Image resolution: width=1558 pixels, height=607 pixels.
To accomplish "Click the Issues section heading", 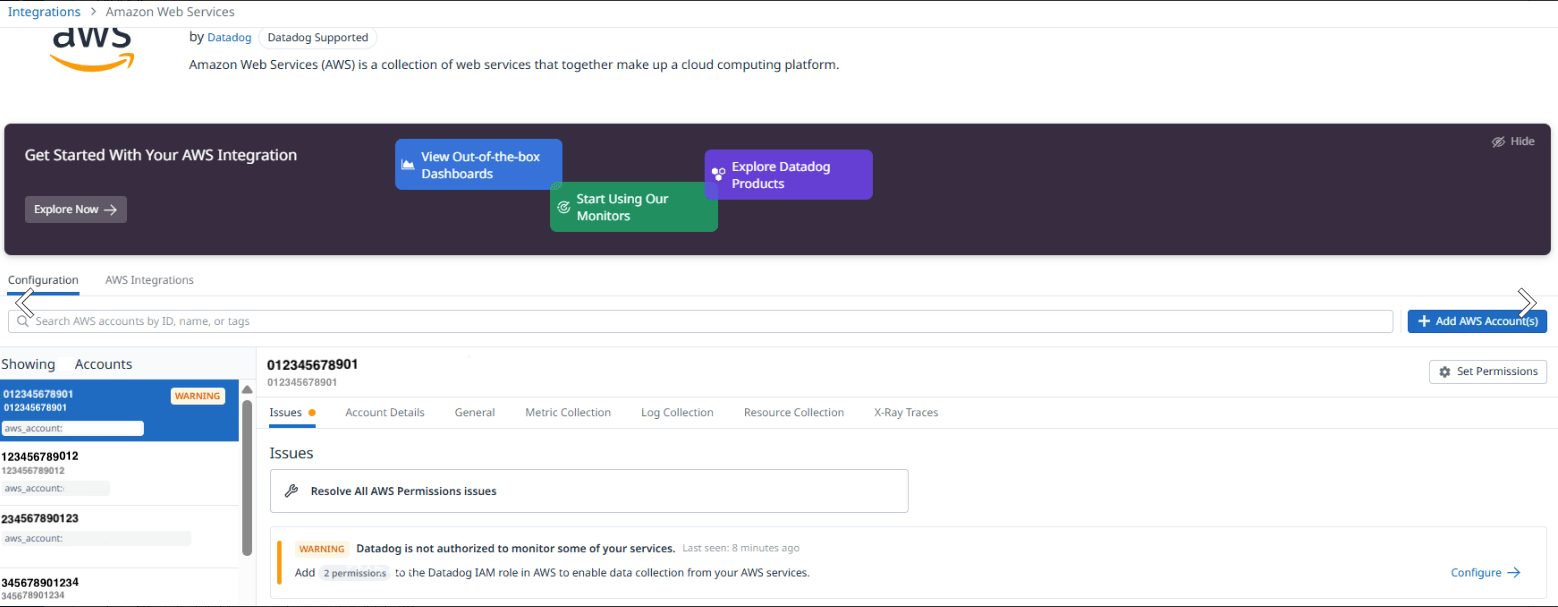I will 292,453.
